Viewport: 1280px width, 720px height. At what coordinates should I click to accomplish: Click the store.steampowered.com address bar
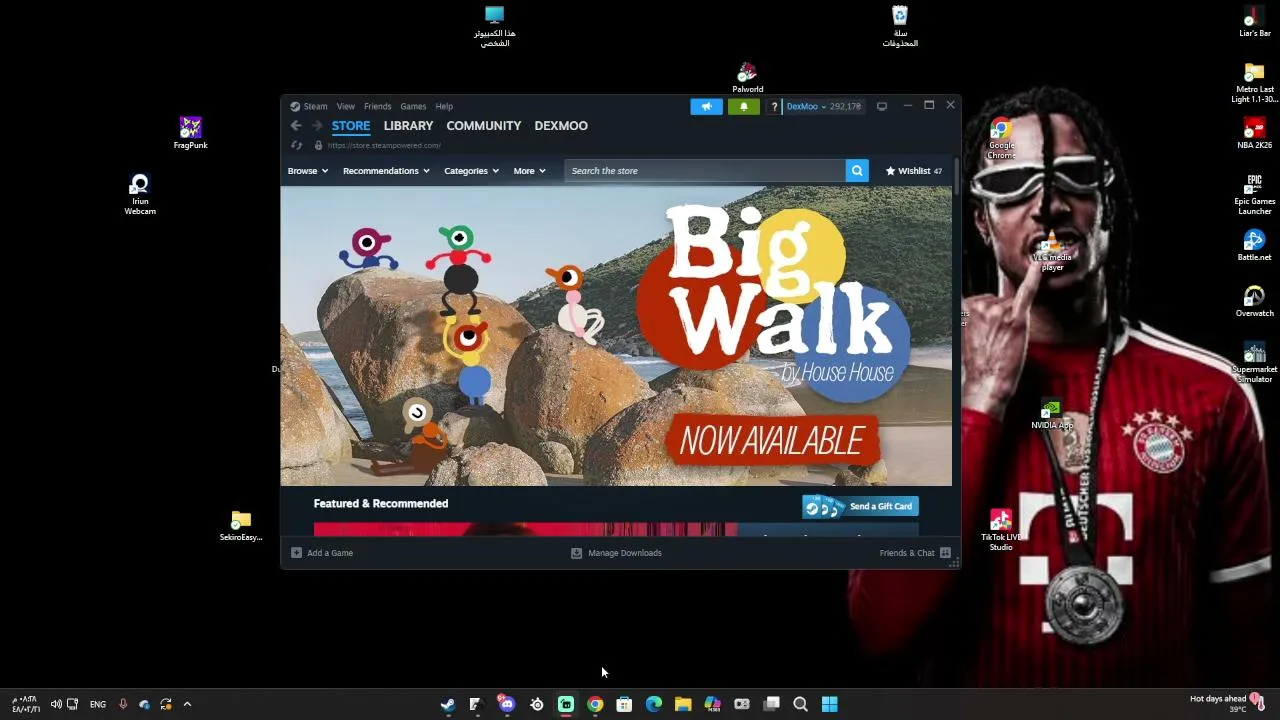(x=384, y=145)
